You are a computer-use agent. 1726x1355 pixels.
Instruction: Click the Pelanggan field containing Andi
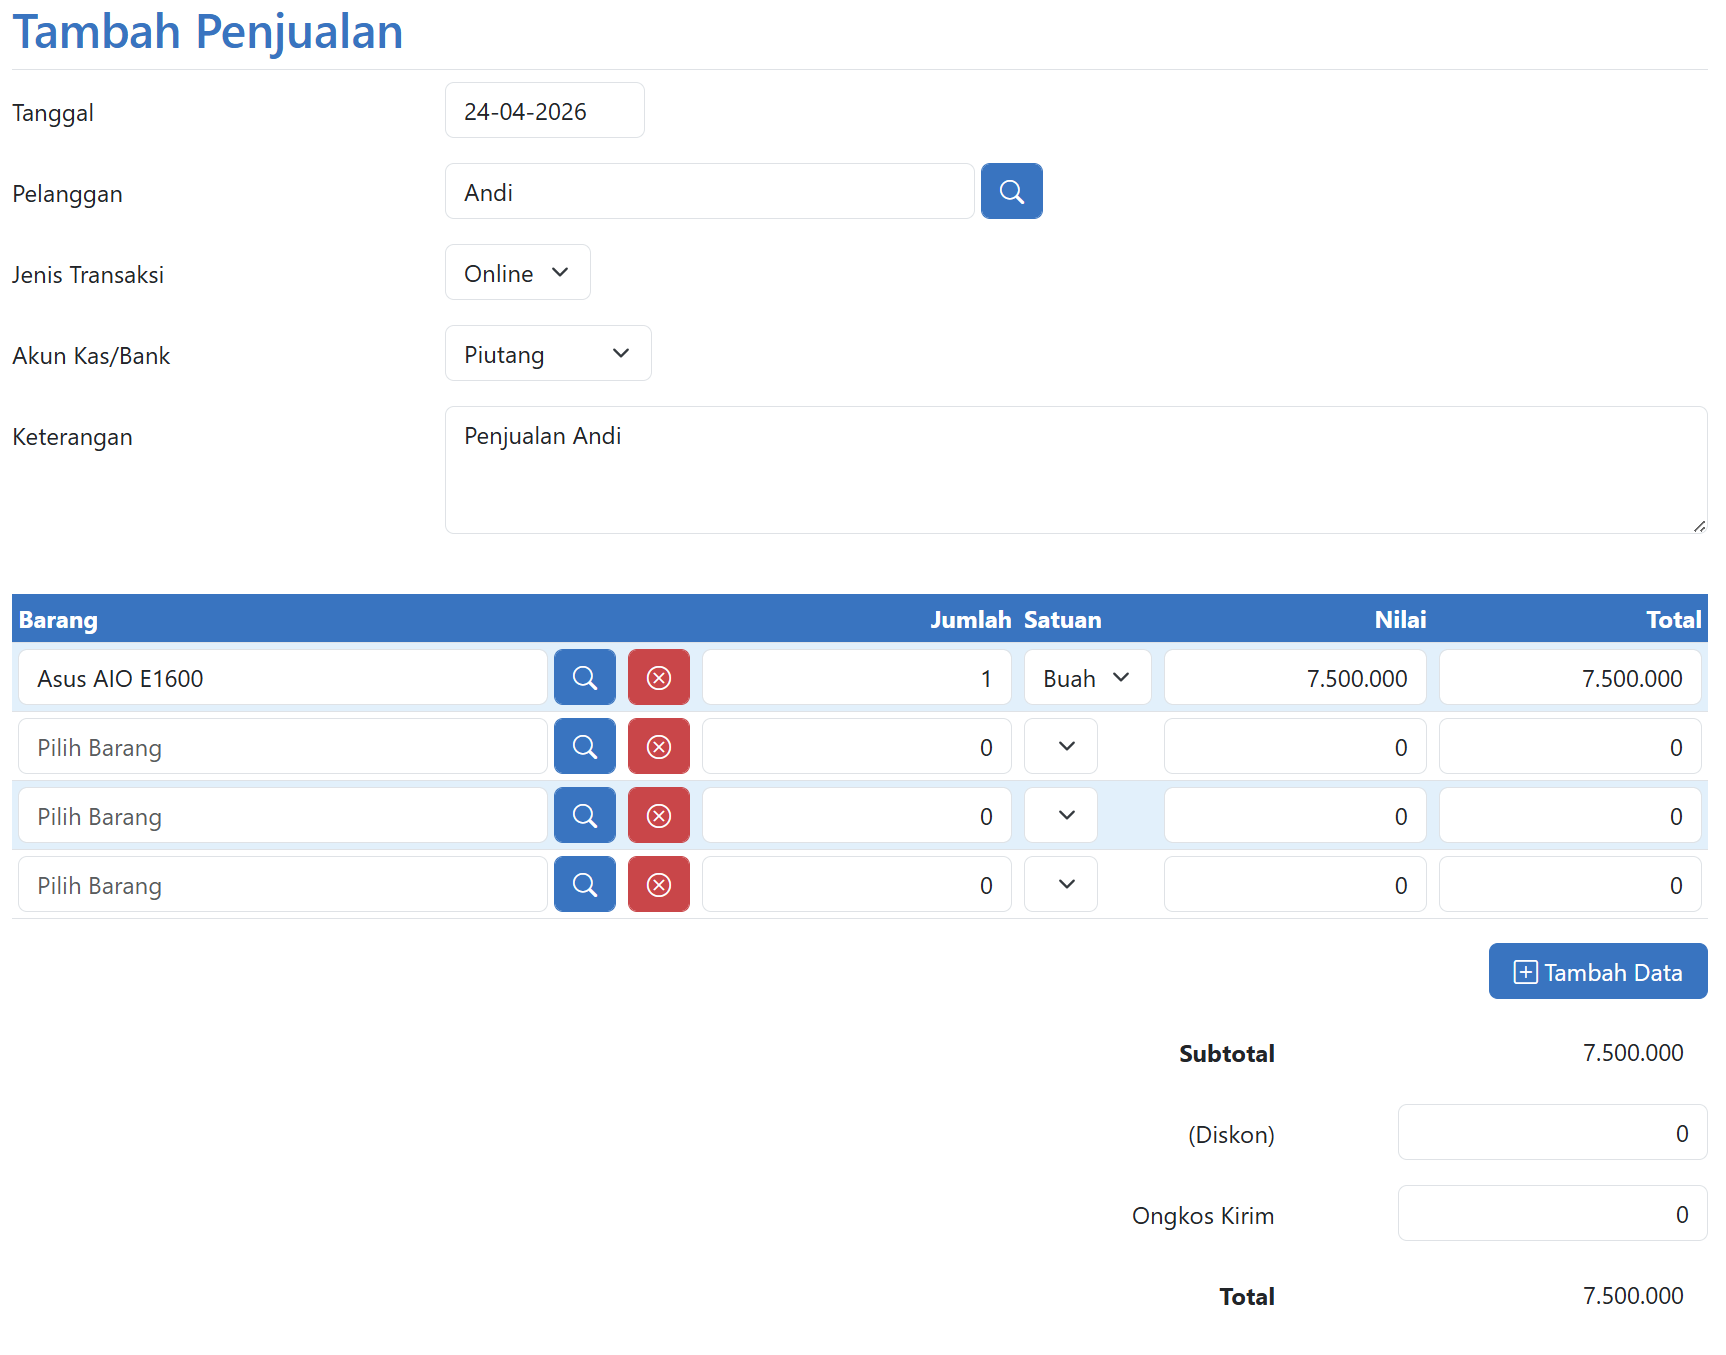click(x=710, y=192)
